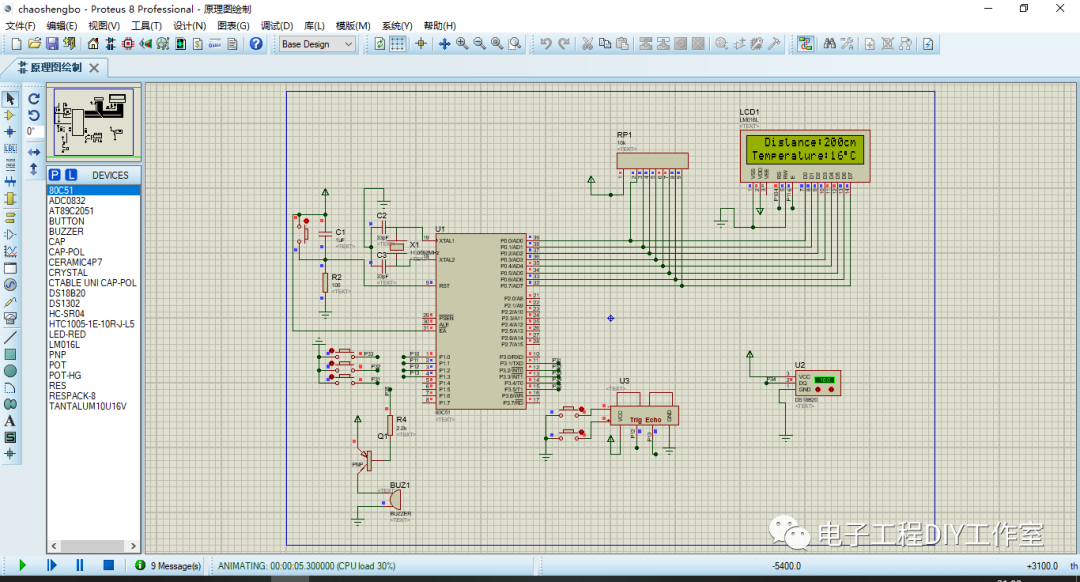This screenshot has height=582, width=1080.
Task: Stop the simulation
Action: click(x=108, y=565)
